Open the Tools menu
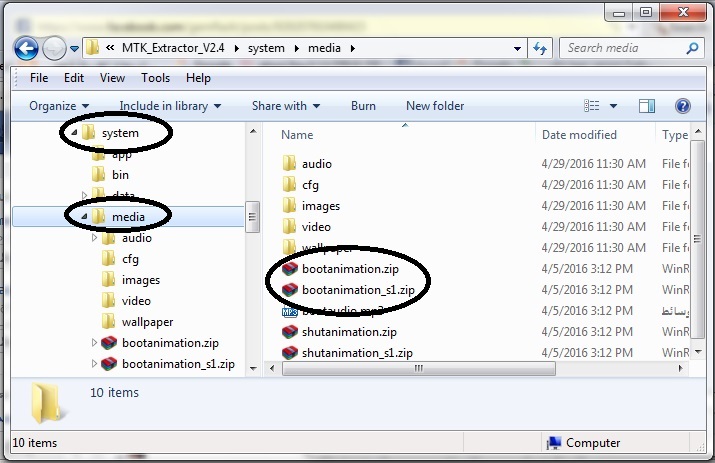The width and height of the screenshot is (715, 463). pos(155,78)
